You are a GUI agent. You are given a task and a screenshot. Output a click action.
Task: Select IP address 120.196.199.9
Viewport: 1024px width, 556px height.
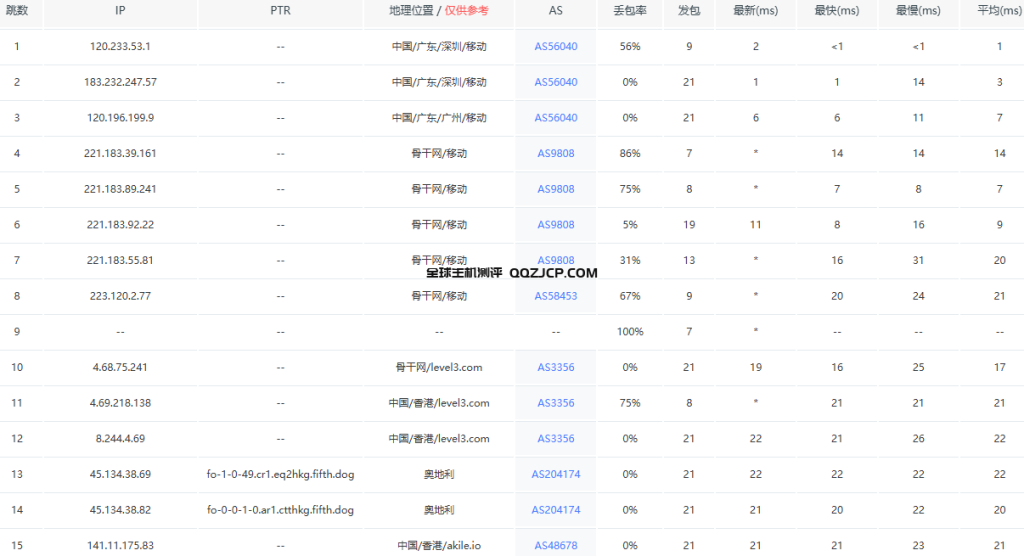[120, 118]
